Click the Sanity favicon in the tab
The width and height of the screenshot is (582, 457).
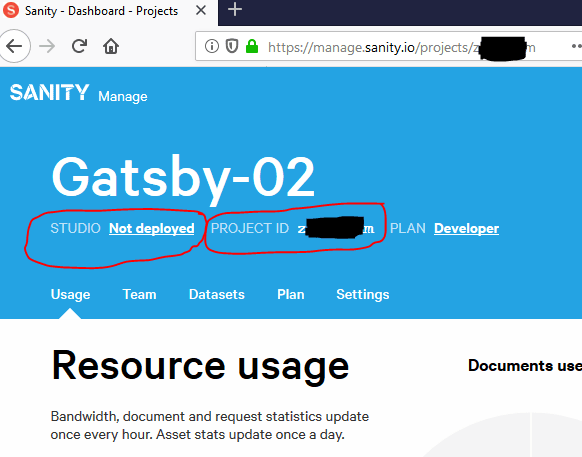(x=11, y=10)
